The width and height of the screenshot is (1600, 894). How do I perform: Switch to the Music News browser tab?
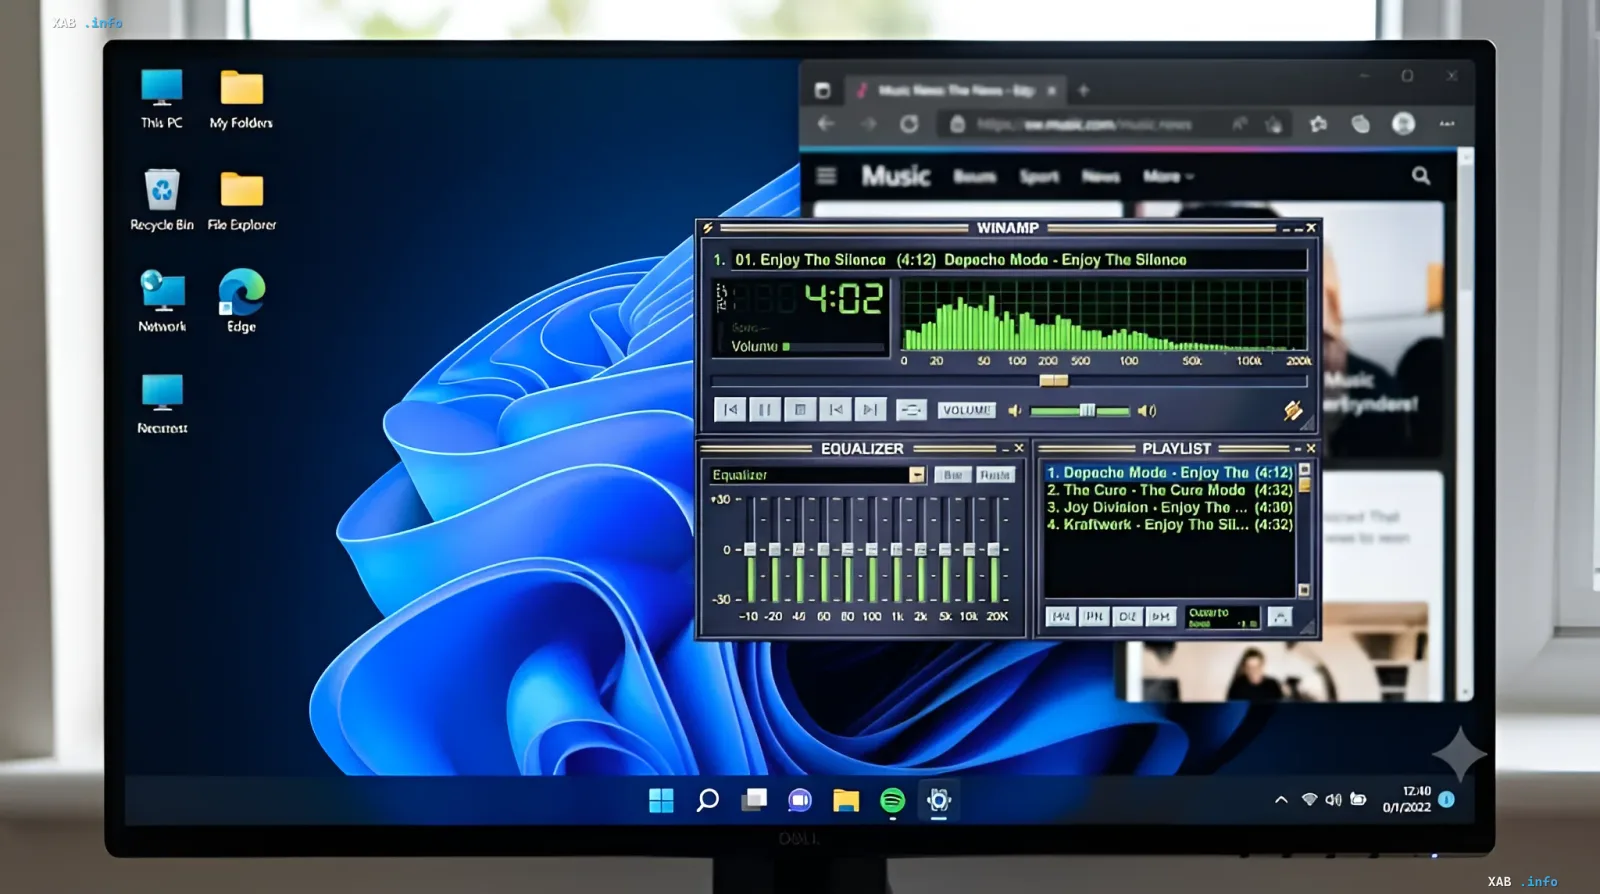coord(955,90)
